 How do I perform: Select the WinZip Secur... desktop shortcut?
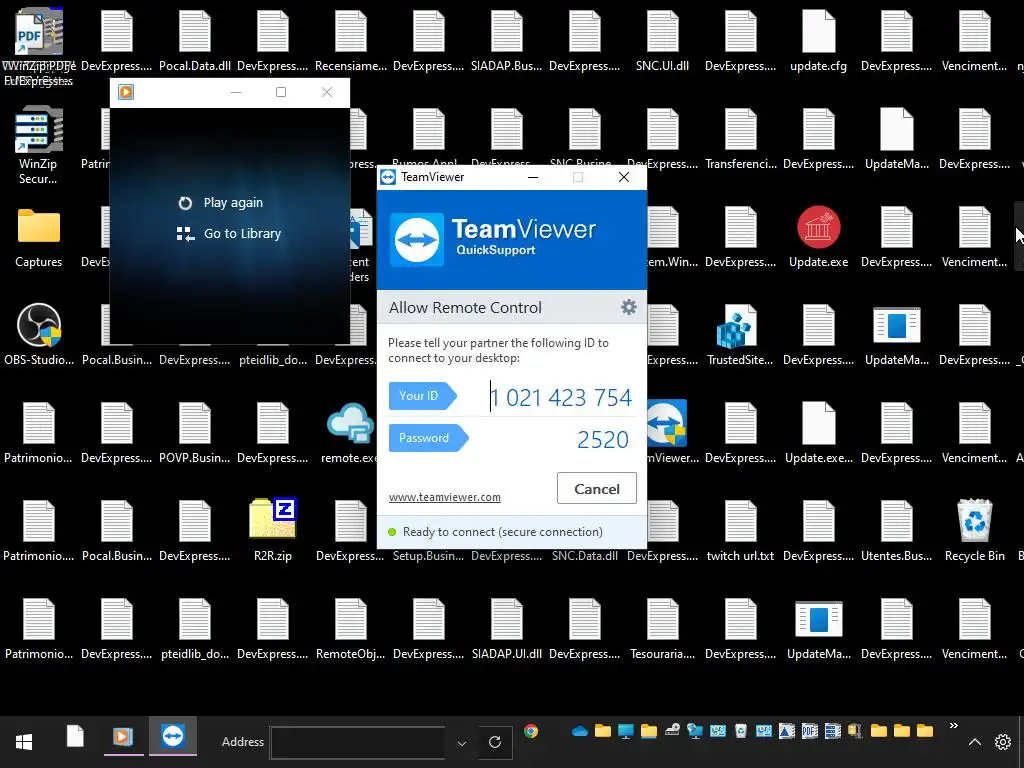(38, 145)
